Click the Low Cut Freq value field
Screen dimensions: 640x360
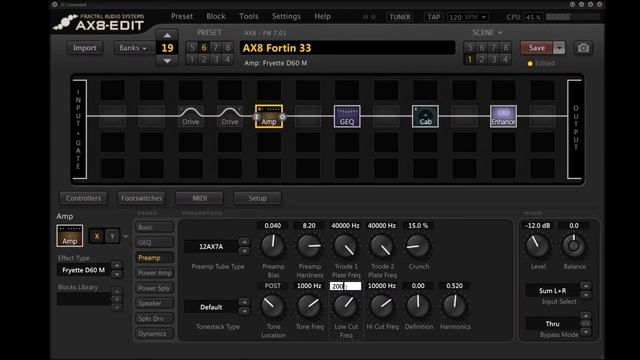point(345,286)
